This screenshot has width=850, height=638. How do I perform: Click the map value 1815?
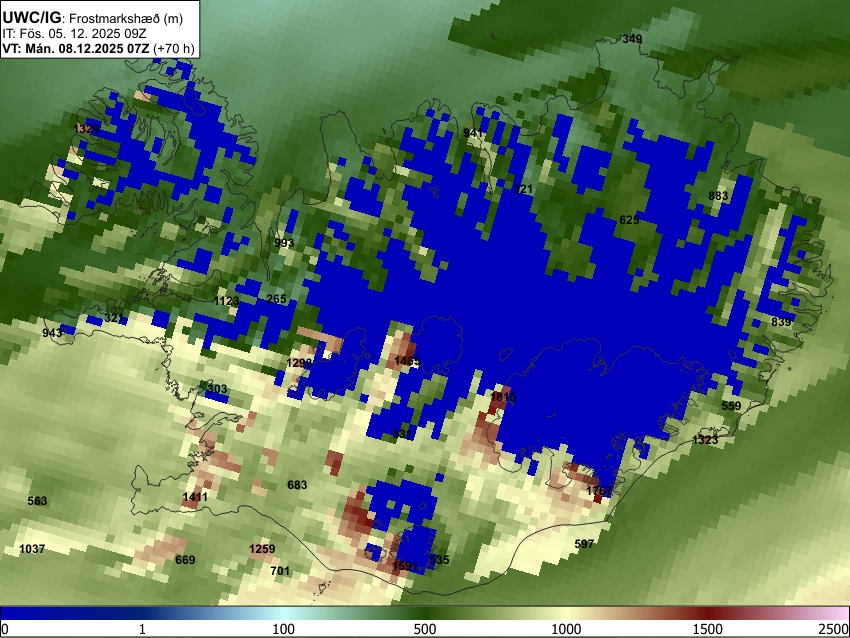503,397
